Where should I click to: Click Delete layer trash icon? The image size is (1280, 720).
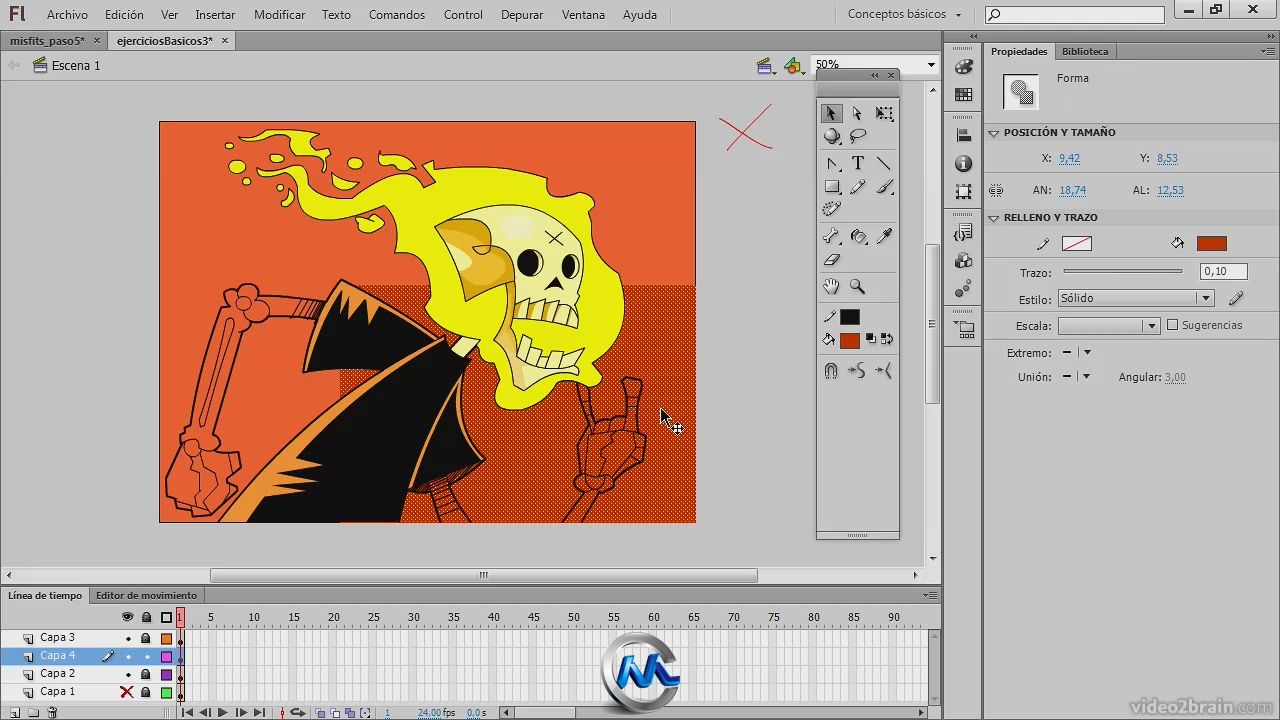(53, 713)
